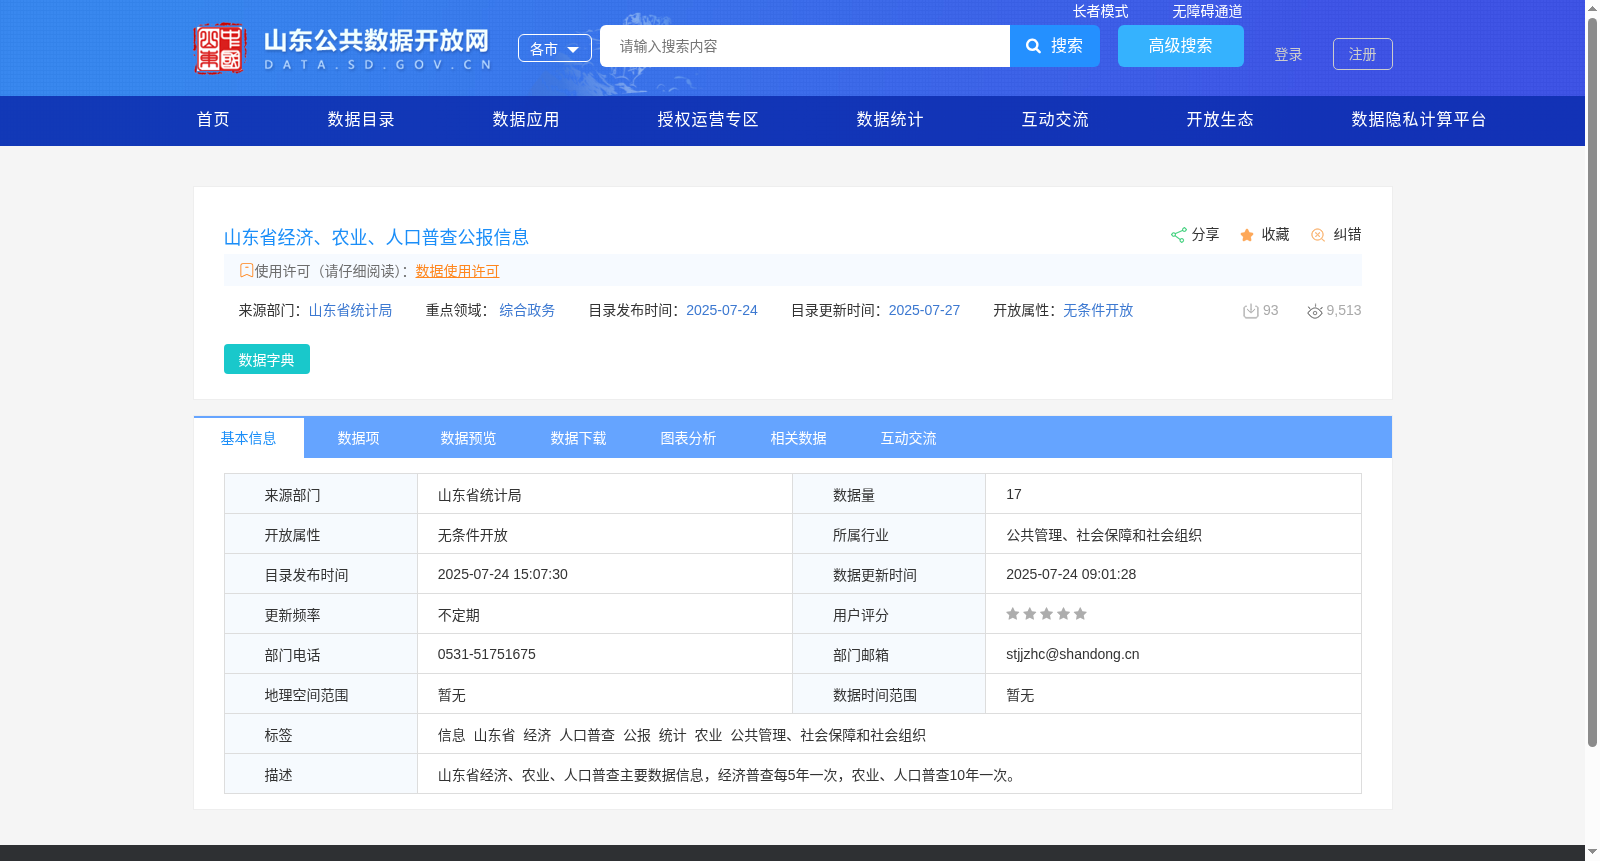
Task: Click the 数据字典 button
Action: point(267,359)
